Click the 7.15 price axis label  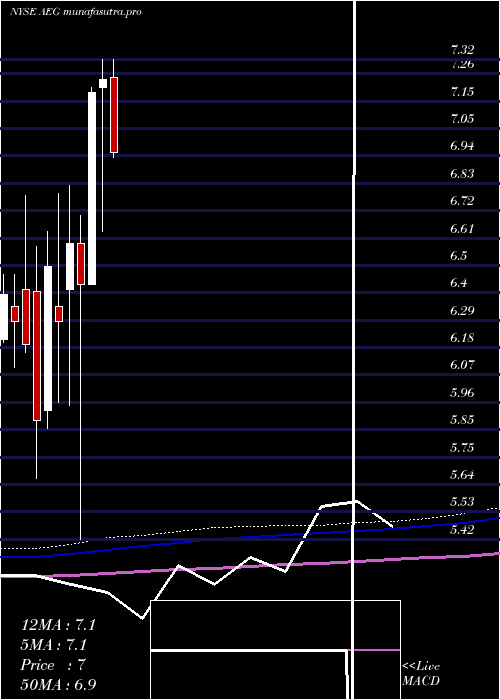[462, 92]
